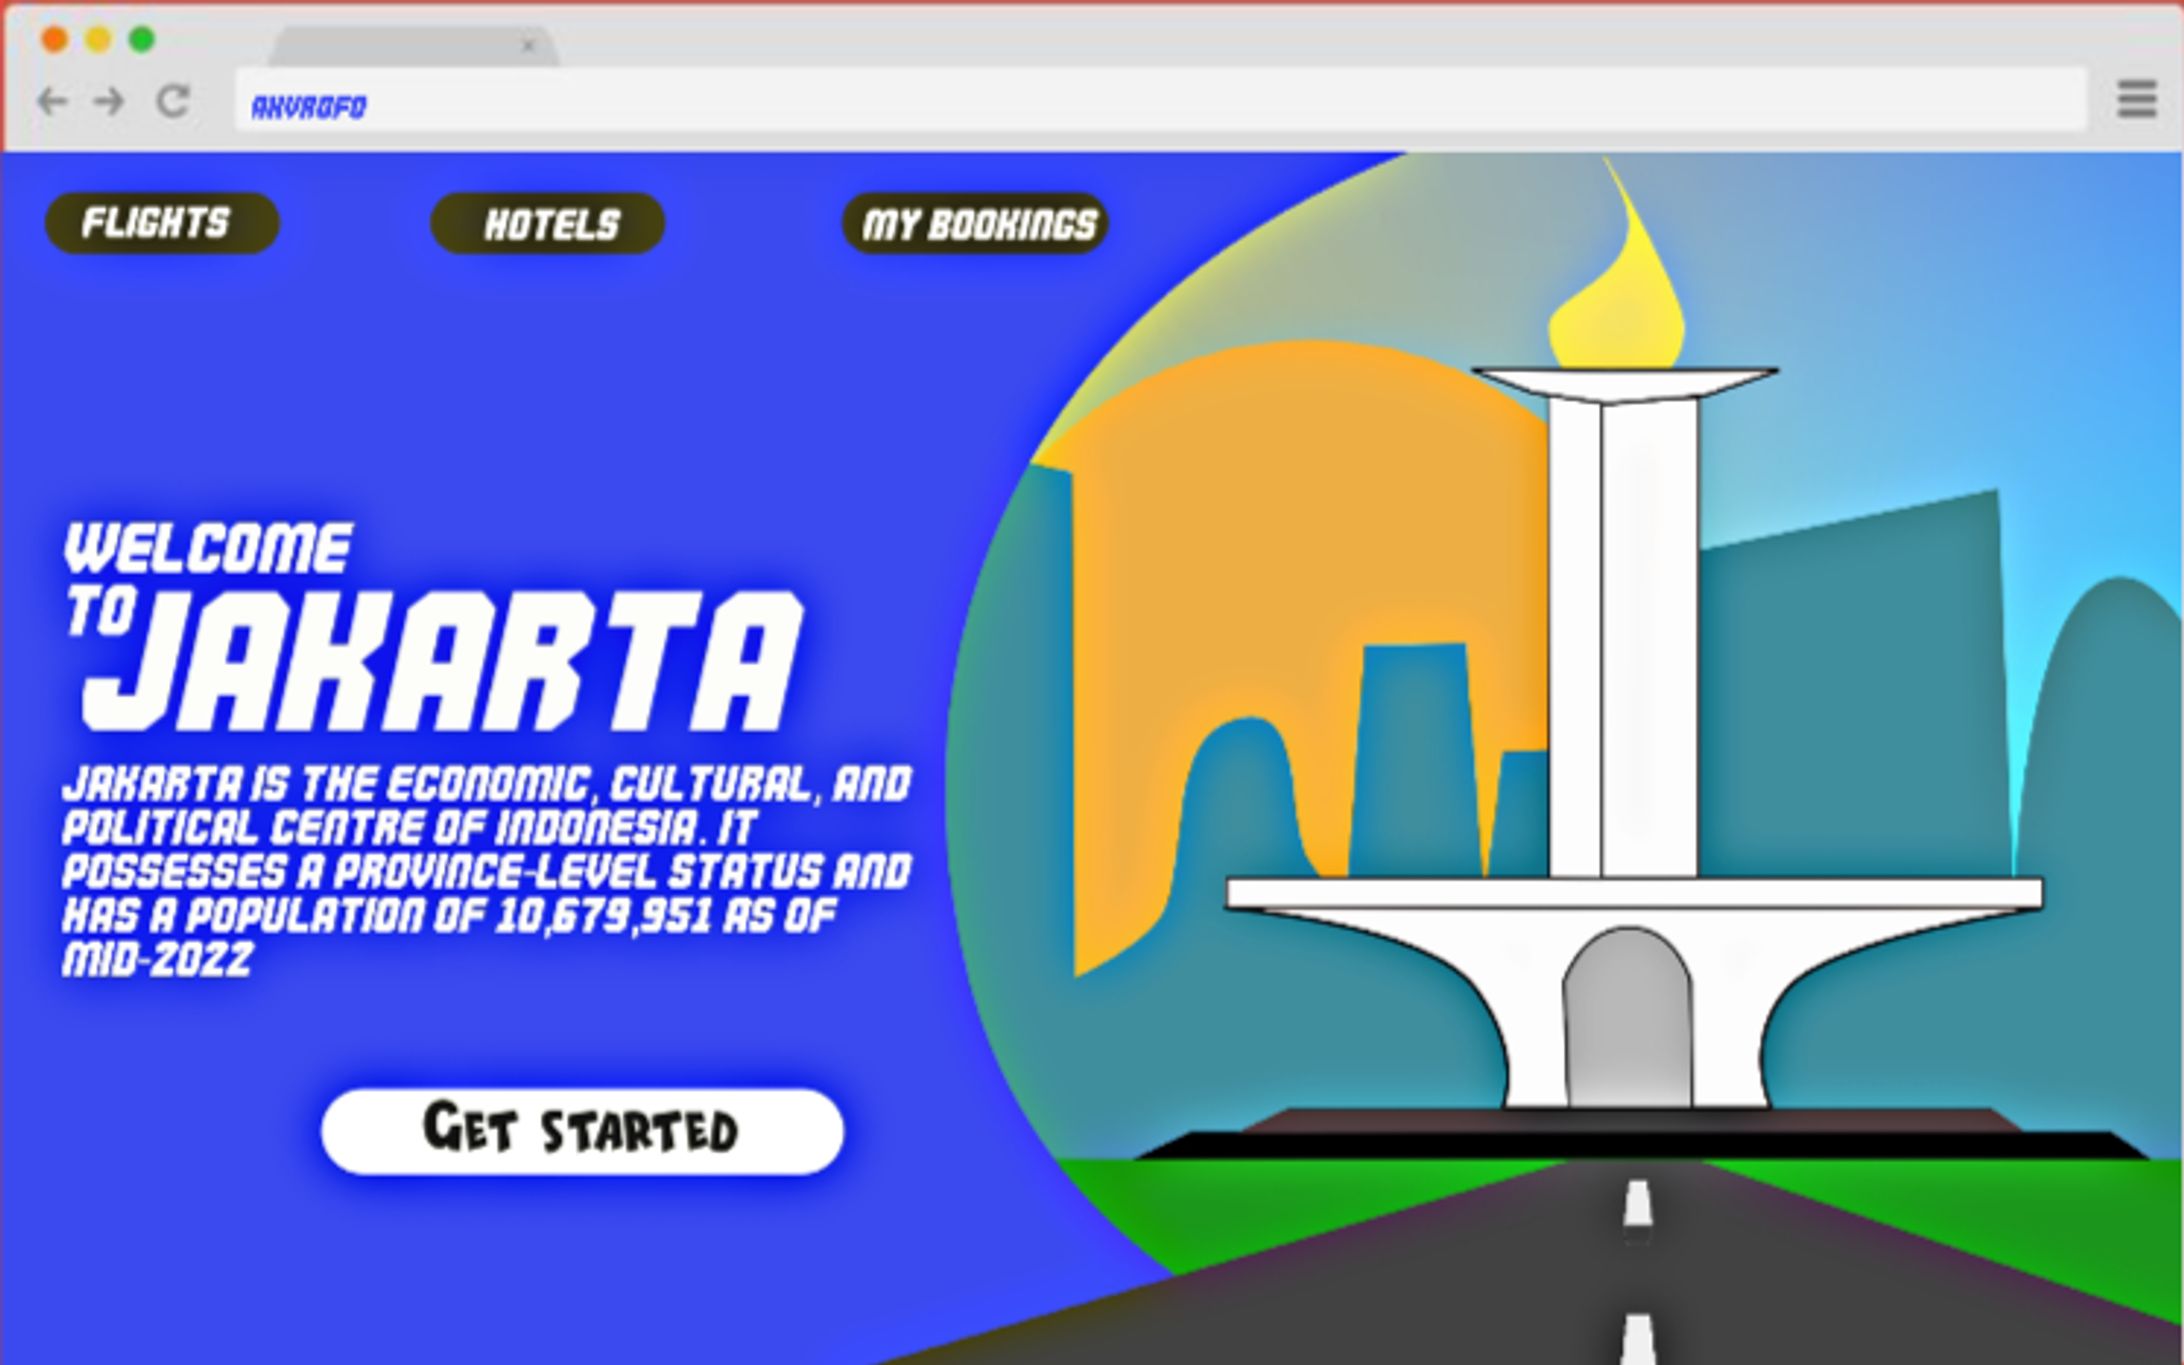Click the green maximize window dot
The image size is (2184, 1365).
(142, 40)
